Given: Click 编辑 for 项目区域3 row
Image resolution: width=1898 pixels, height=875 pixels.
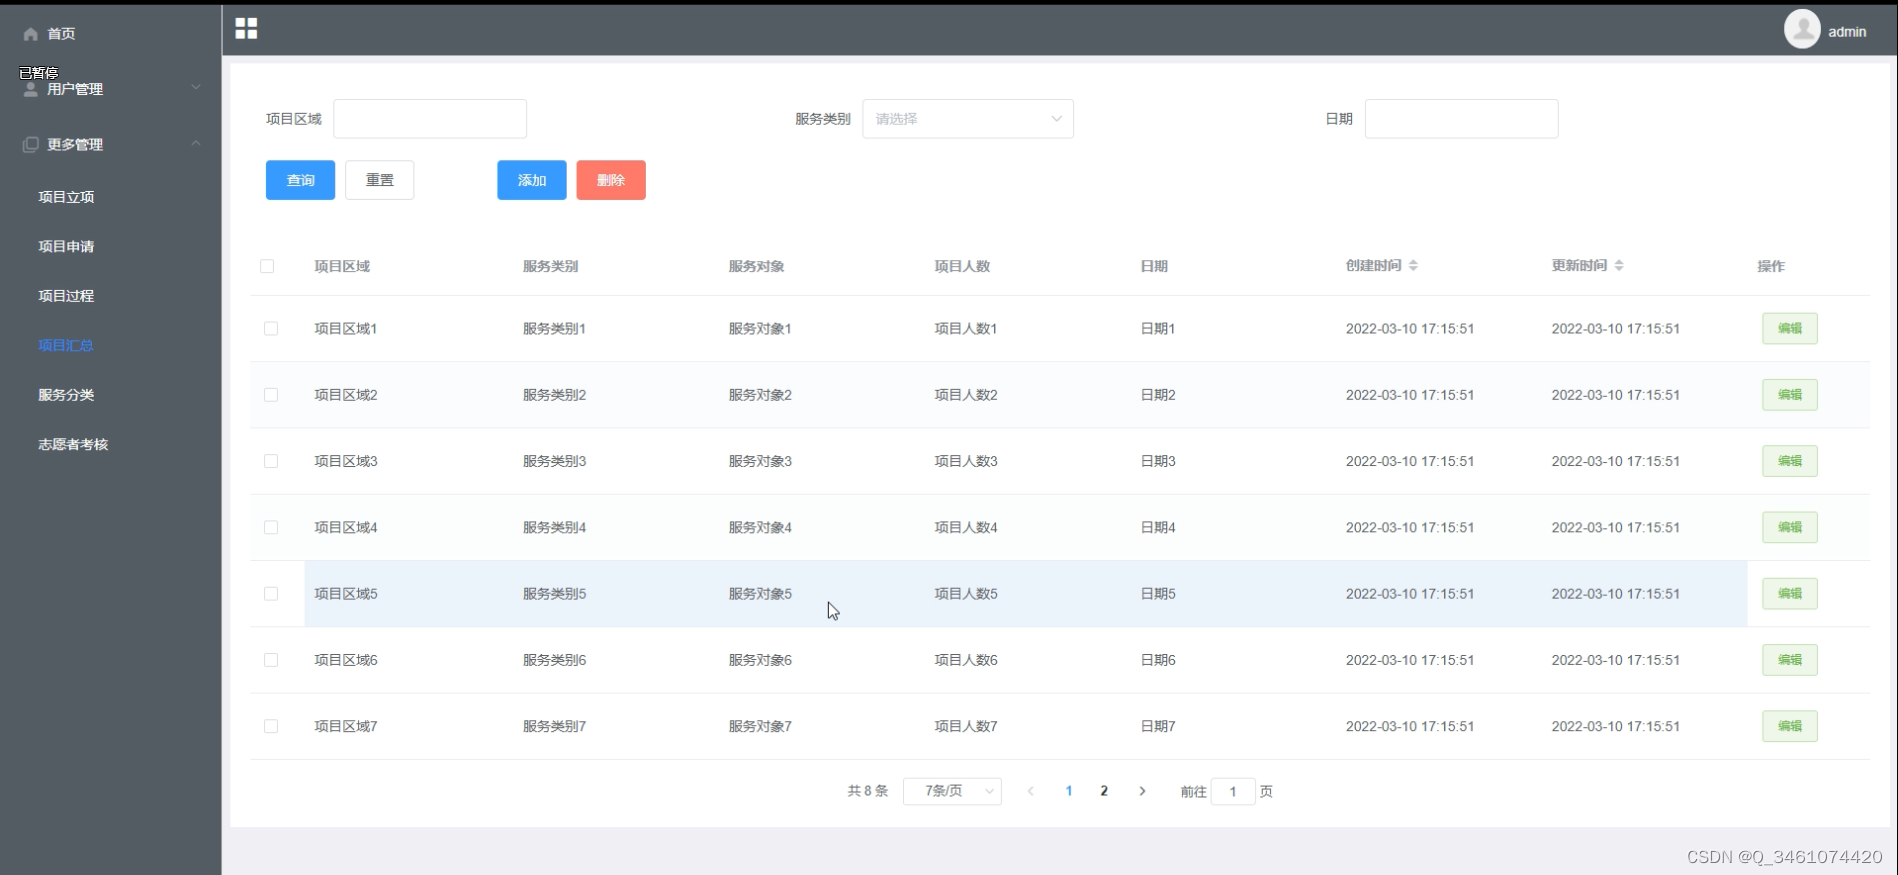Looking at the screenshot, I should [x=1789, y=461].
